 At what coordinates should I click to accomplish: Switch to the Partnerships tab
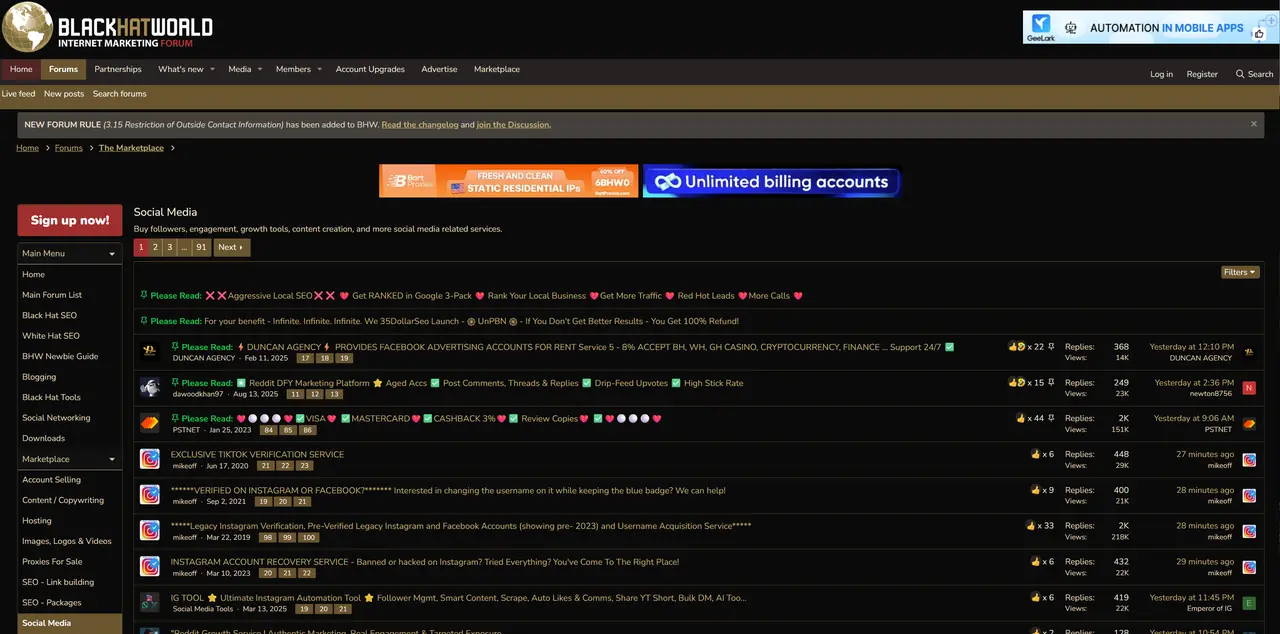click(118, 69)
